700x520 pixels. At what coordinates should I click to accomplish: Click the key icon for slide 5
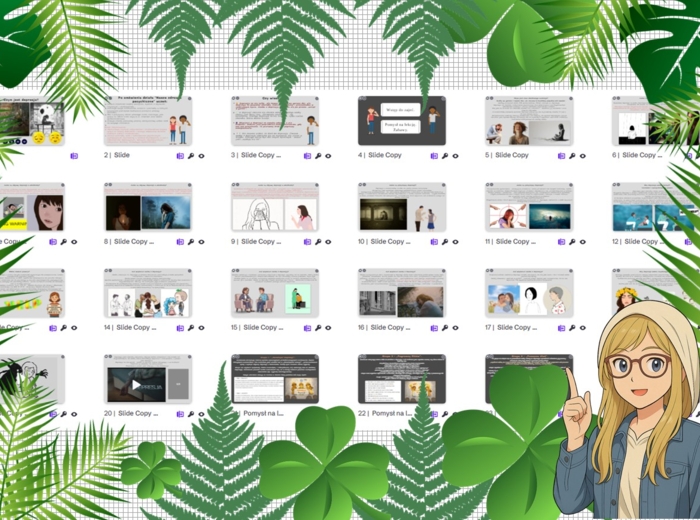pyautogui.click(x=572, y=156)
